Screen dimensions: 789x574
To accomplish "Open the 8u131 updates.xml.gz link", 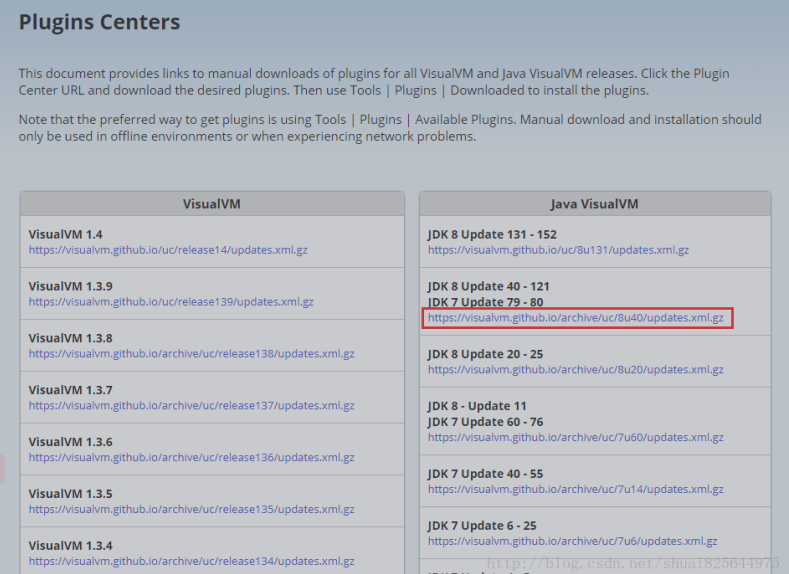I will click(x=559, y=250).
